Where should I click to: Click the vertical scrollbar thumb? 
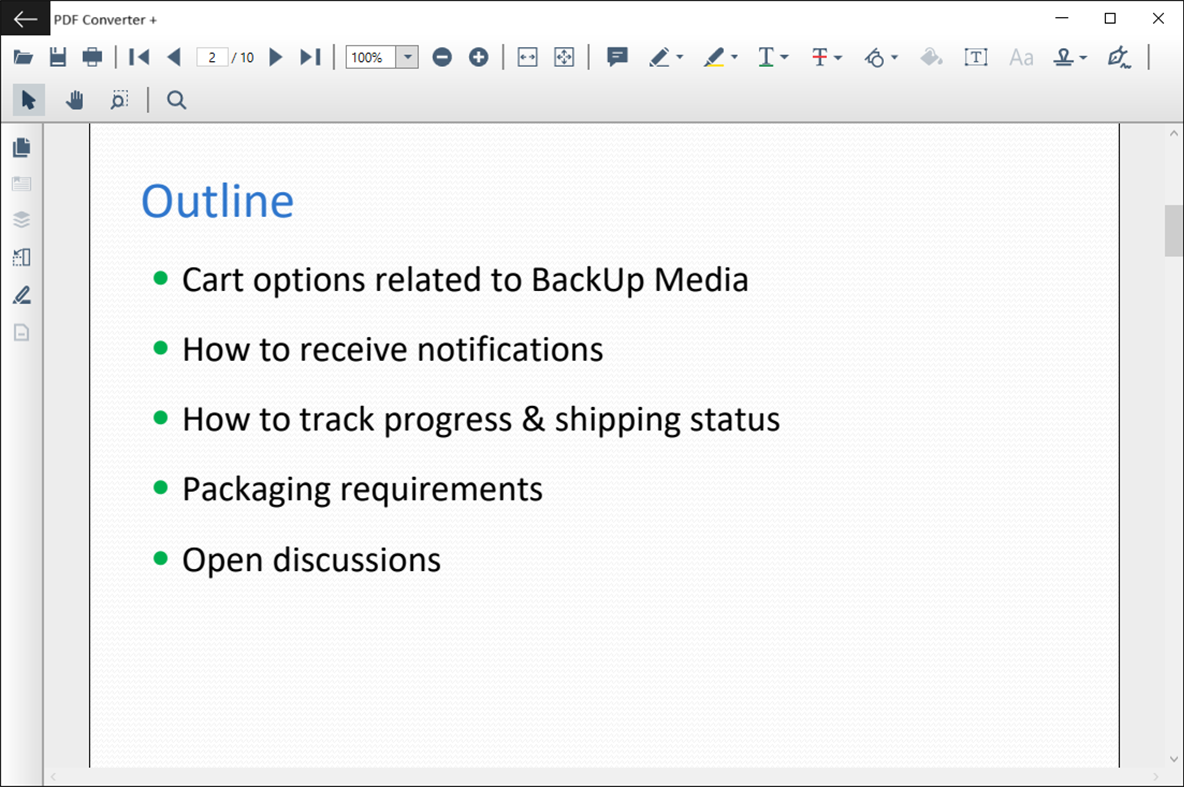[x=1173, y=230]
